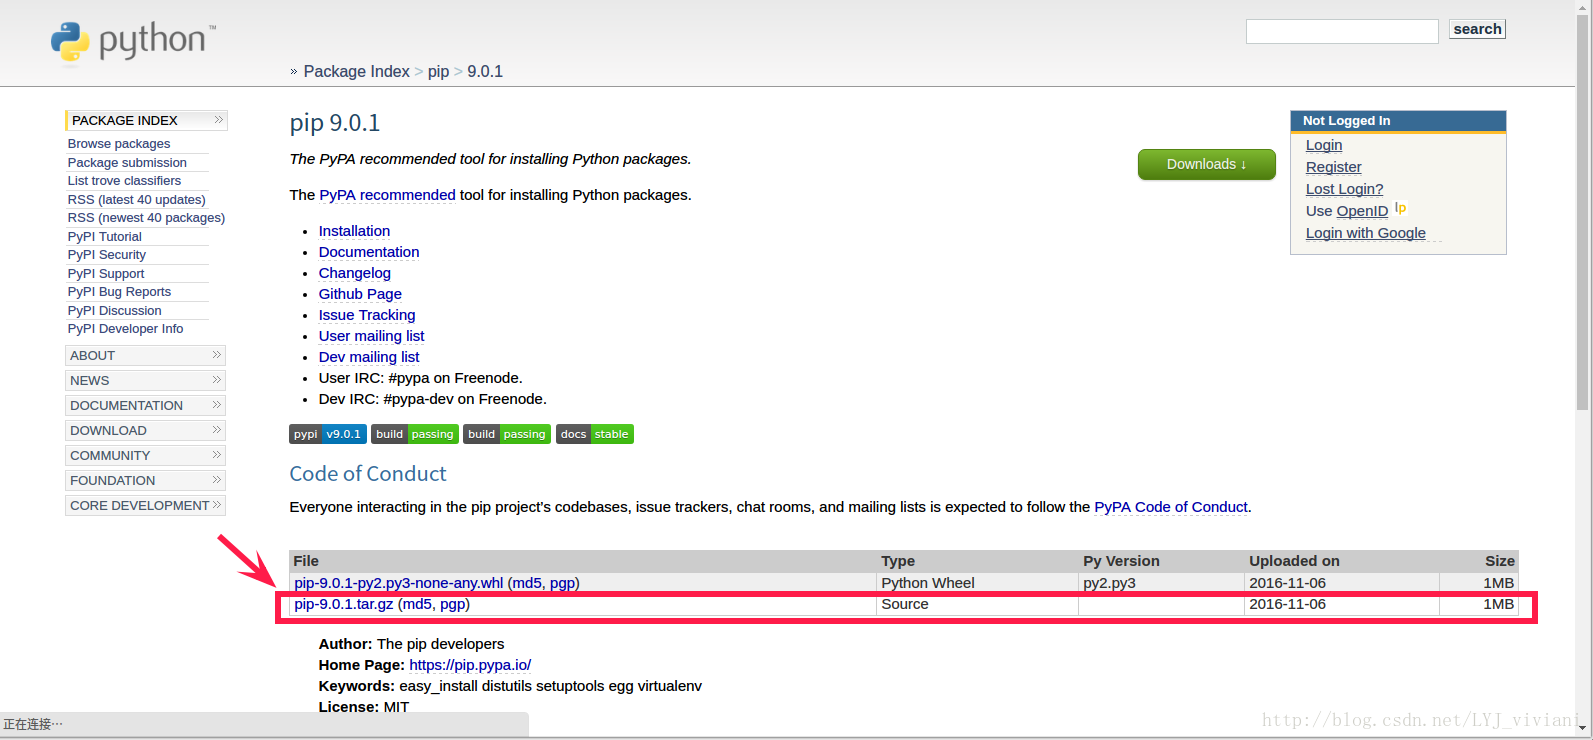Screen dimensions: 1593x740
Task: Open RSS newest 40 packages feed
Action: (146, 218)
